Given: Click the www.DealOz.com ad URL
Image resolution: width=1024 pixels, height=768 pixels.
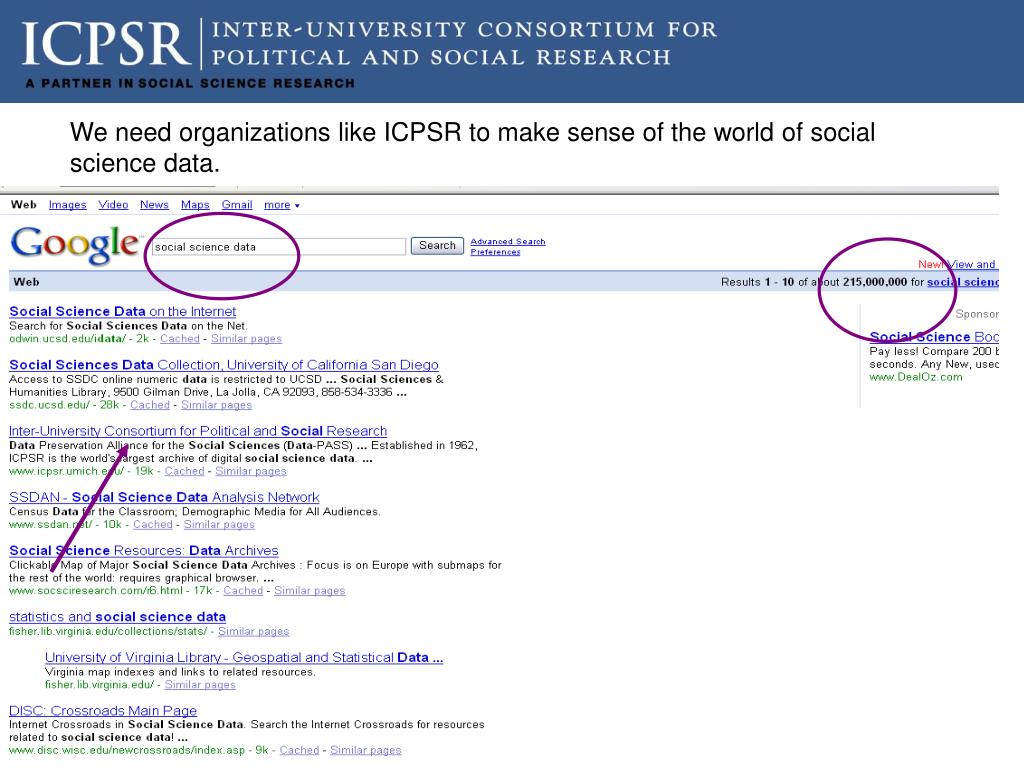Looking at the screenshot, I should coord(916,377).
